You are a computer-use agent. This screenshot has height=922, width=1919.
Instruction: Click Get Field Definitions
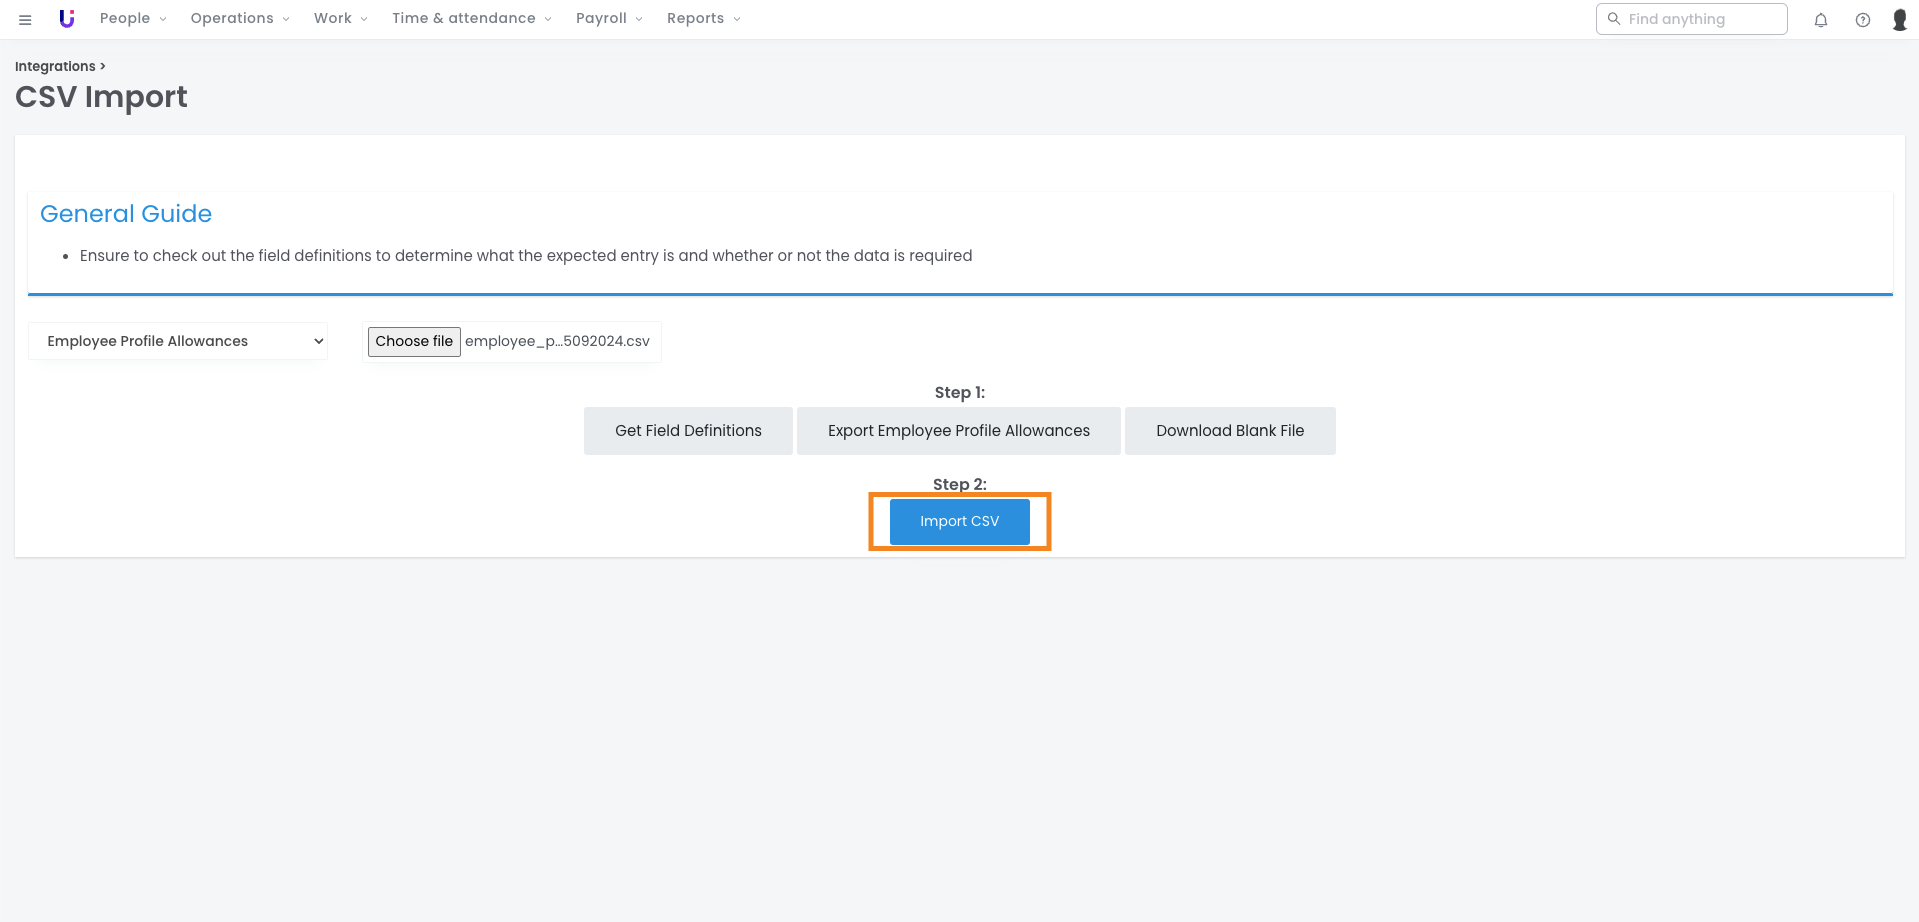(x=688, y=431)
